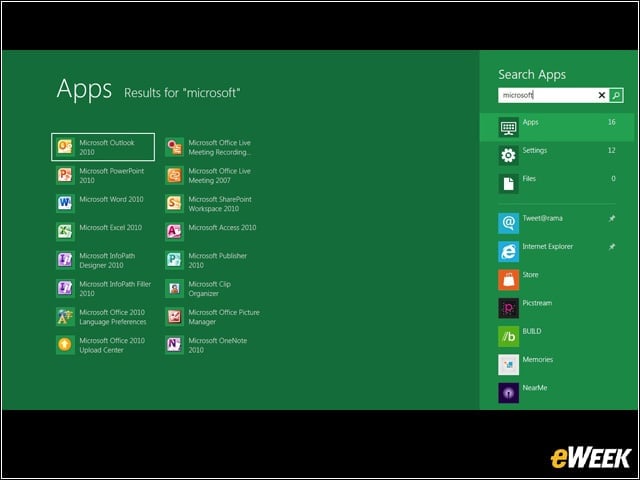Click the 'Microsoft Publisher 2010' text

pyautogui.click(x=218, y=260)
